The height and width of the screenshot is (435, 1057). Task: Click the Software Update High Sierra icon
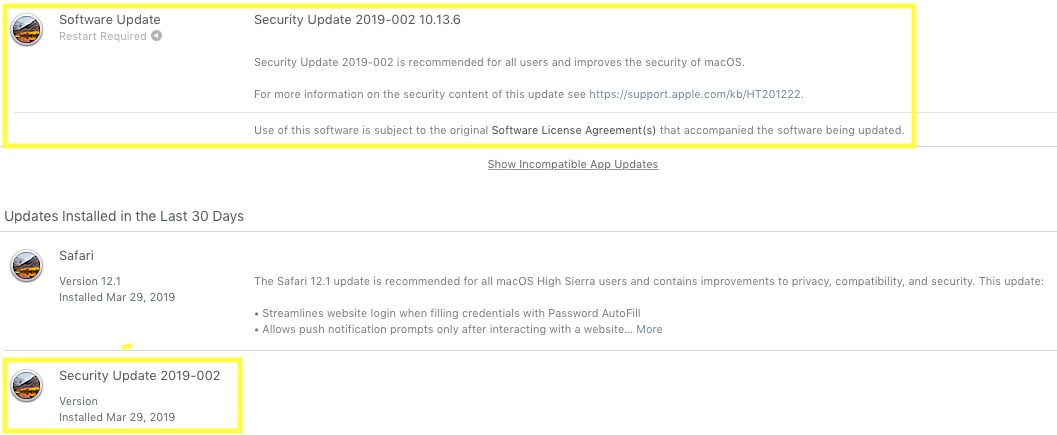coord(26,29)
